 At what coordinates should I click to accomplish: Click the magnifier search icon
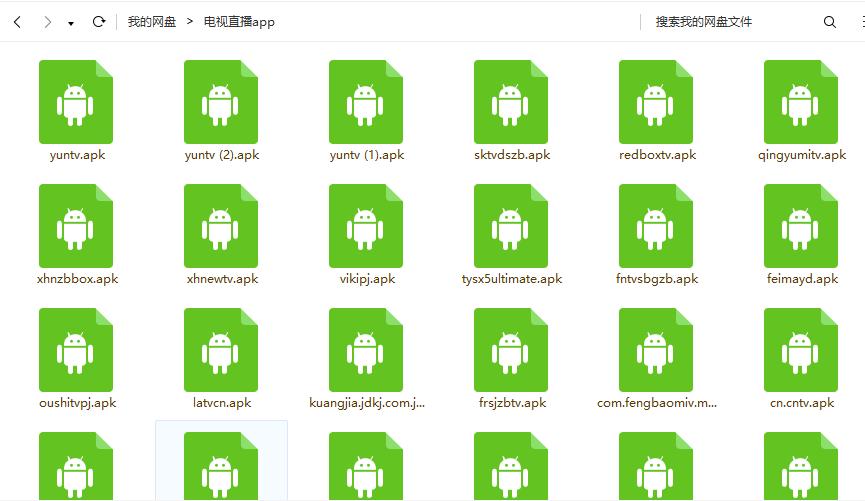tap(830, 22)
